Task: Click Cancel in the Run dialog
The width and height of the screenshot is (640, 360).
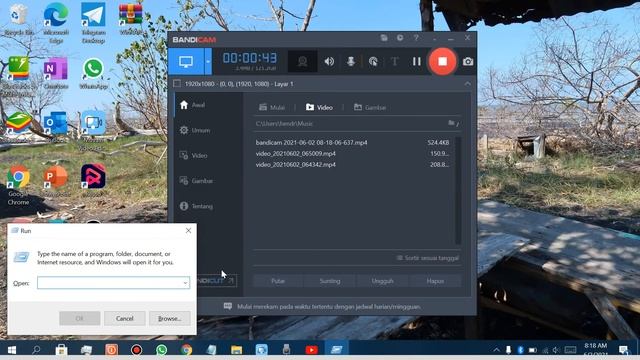Action: click(x=124, y=318)
